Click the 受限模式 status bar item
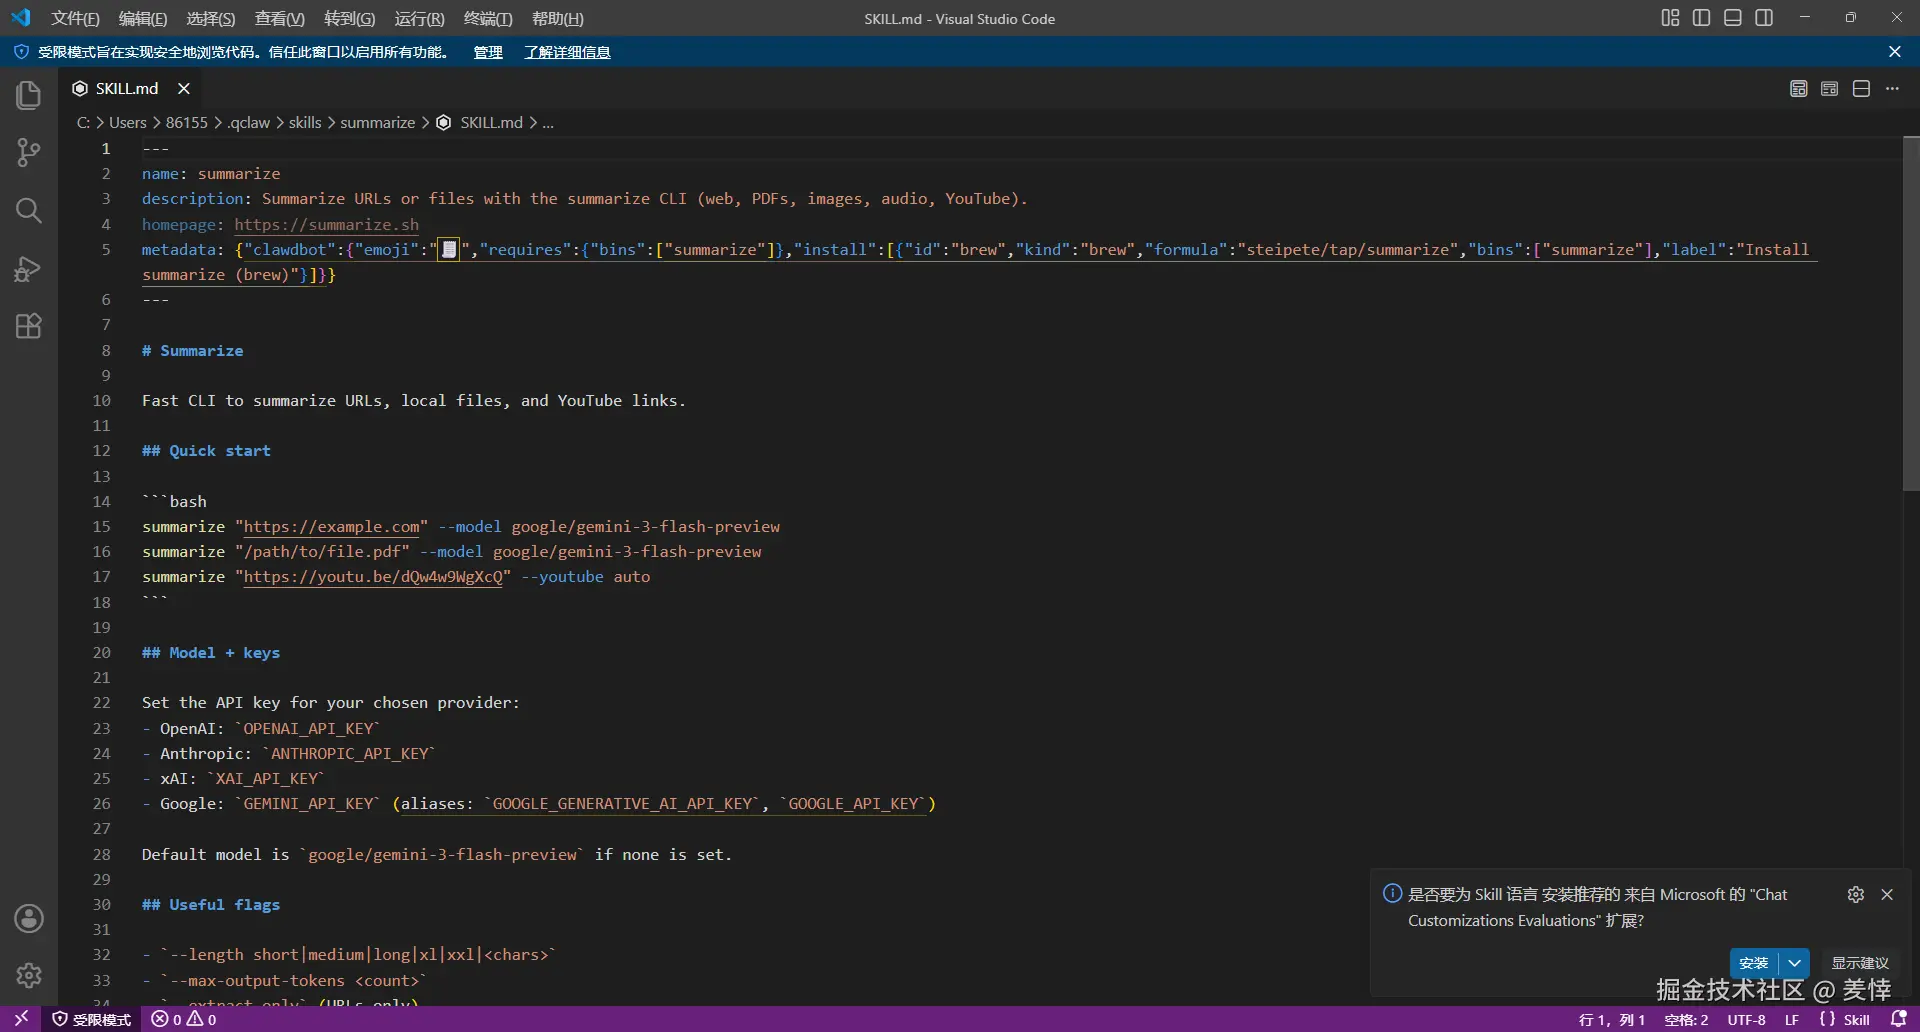Screen dimensions: 1920x1032 92,1019
